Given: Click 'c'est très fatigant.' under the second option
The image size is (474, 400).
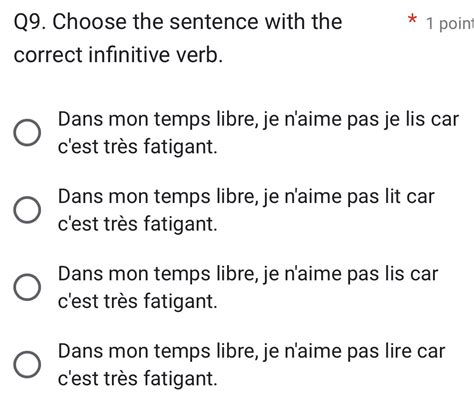Looking at the screenshot, I should (x=137, y=224).
